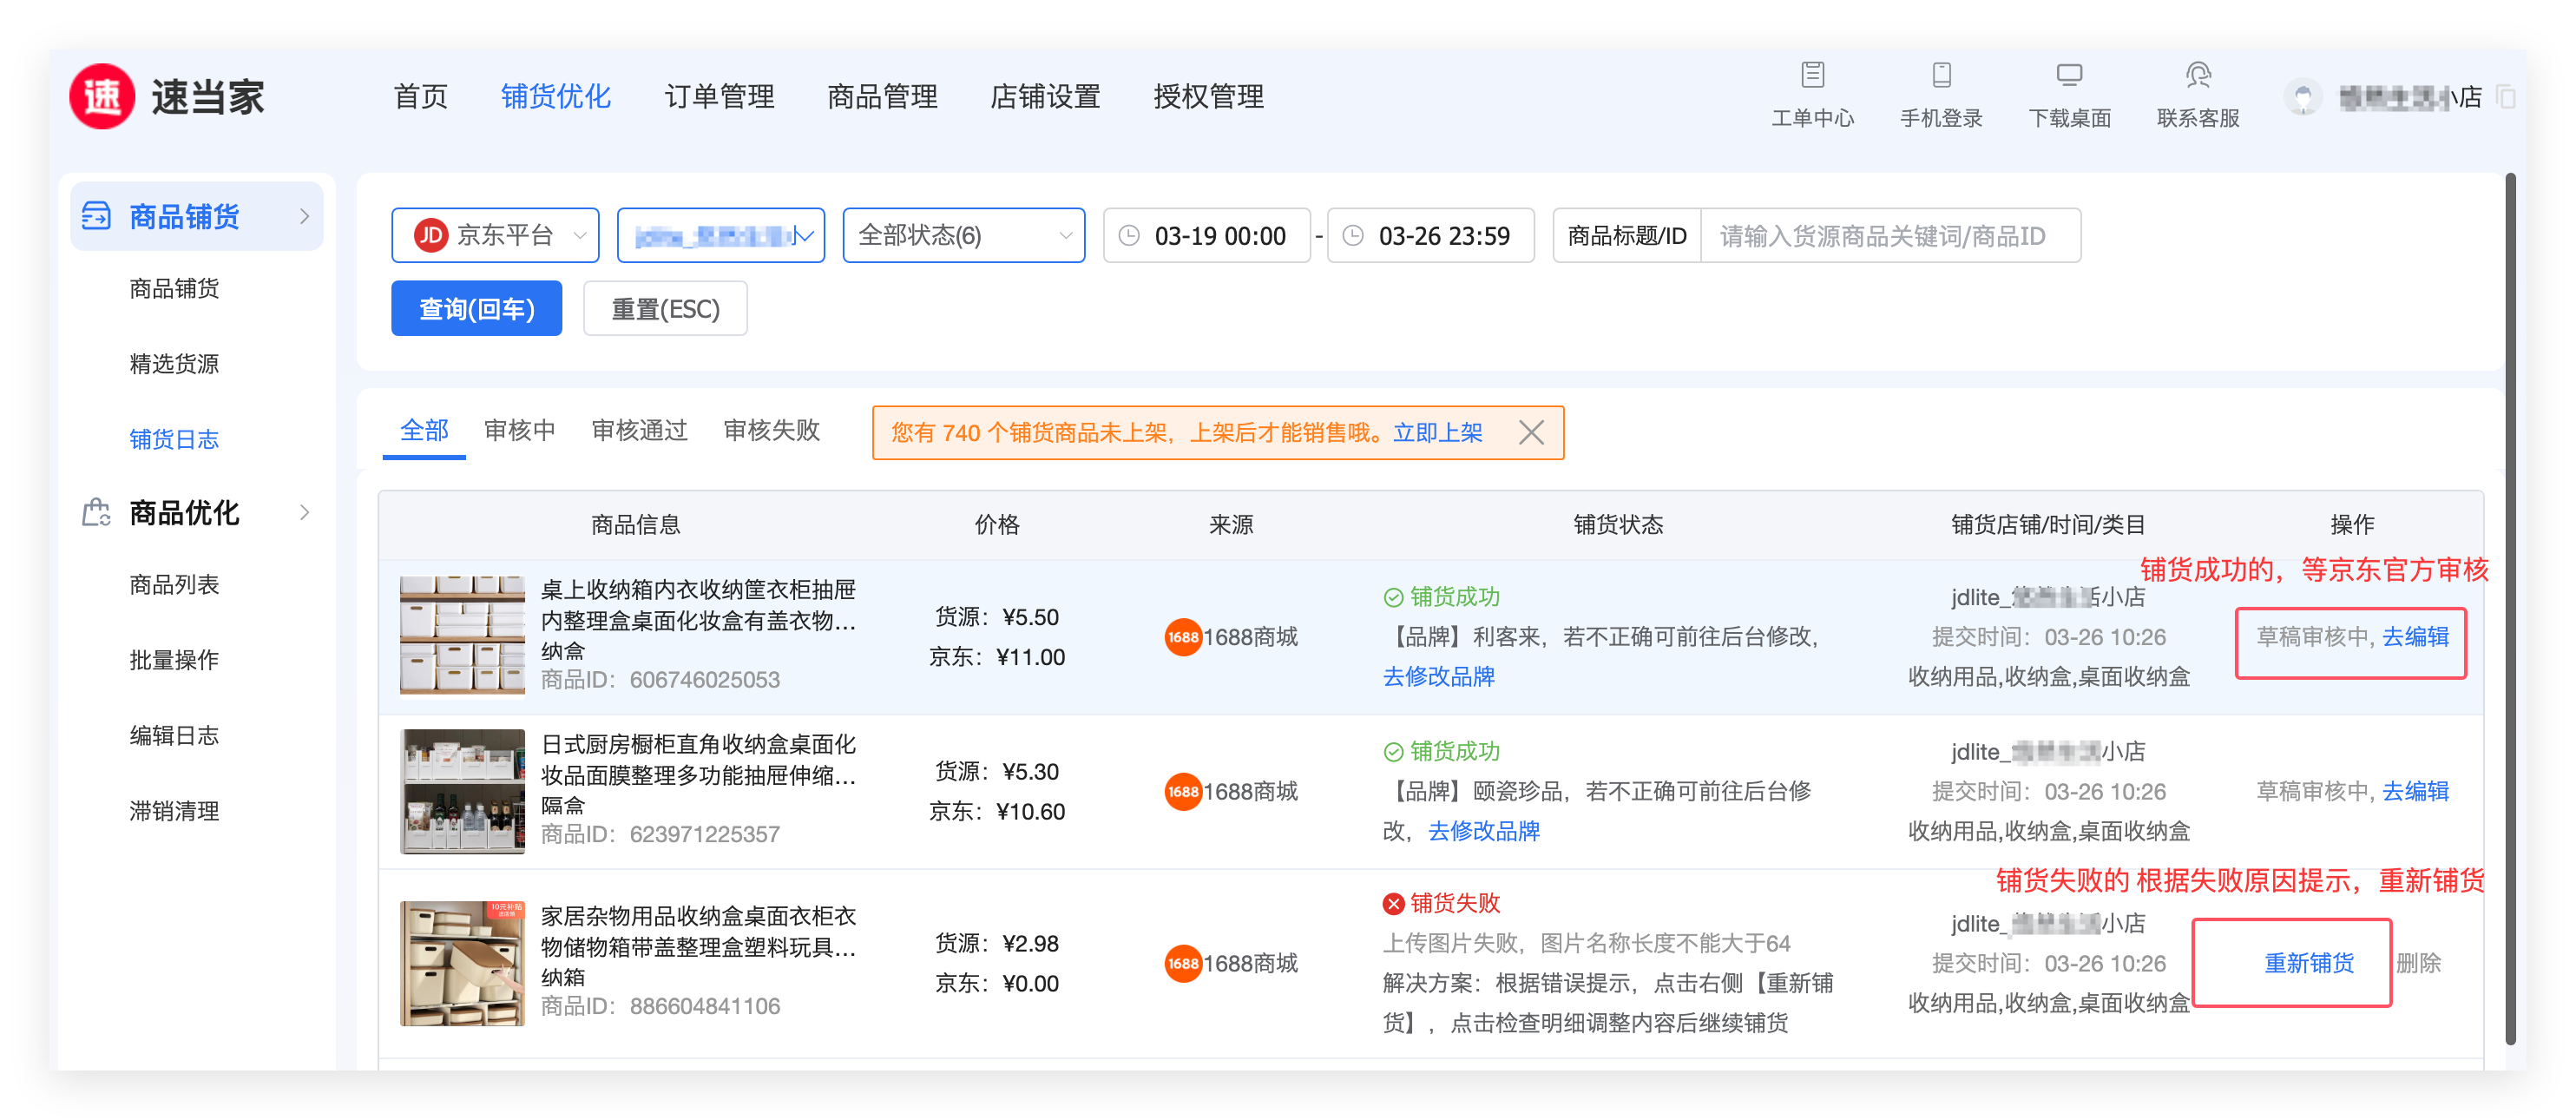Copy shop name using copy icon
This screenshot has height=1120, width=2576.
[x=2506, y=98]
